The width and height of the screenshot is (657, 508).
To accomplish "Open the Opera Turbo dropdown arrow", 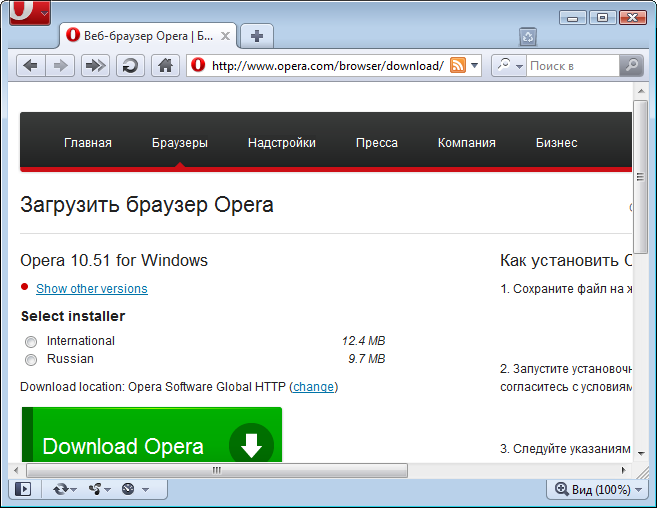I will pyautogui.click(x=145, y=489).
